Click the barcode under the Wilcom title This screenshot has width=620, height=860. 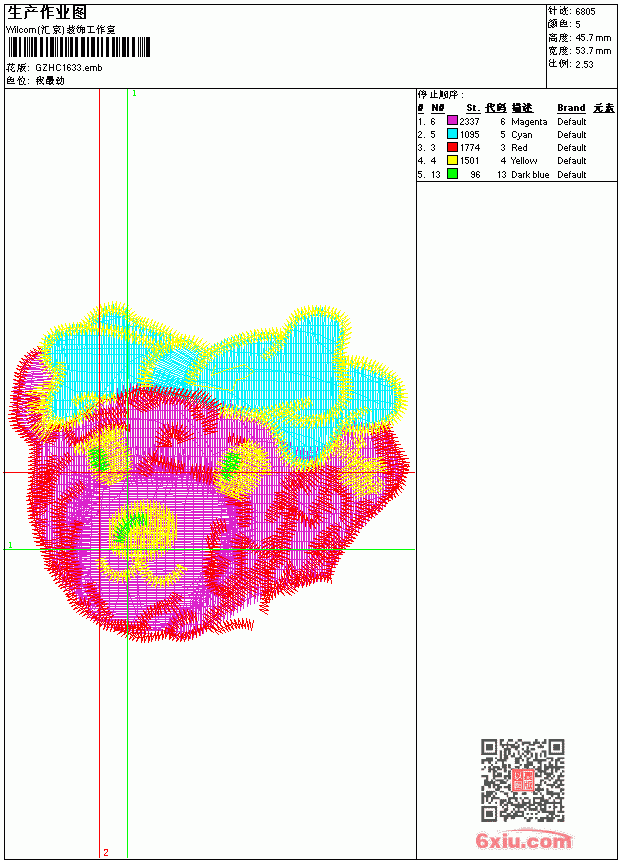[79, 47]
